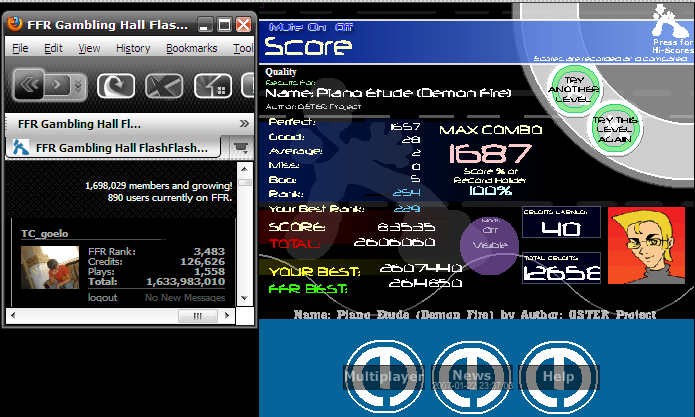Open the Help round button
Viewport: 695px width, 417px height.
[558, 377]
